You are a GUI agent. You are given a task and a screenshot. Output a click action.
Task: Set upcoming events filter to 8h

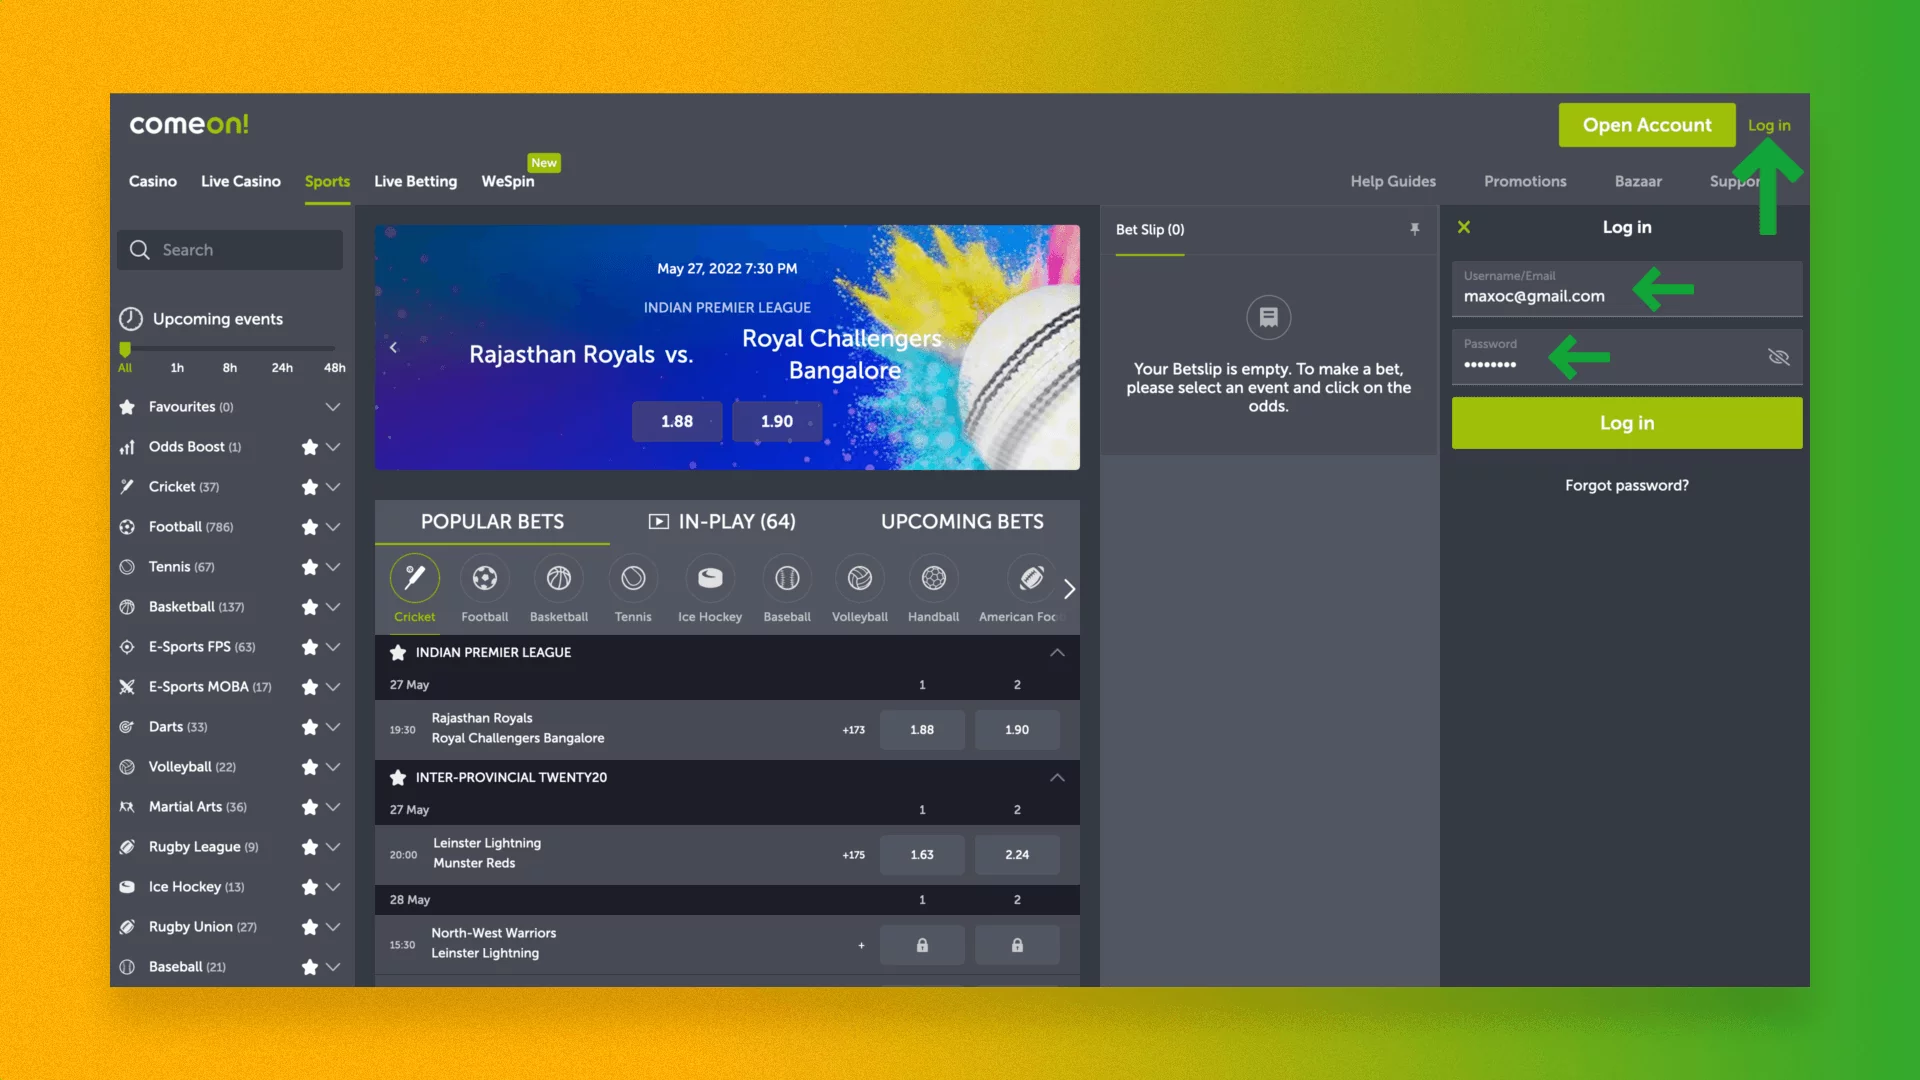click(230, 368)
